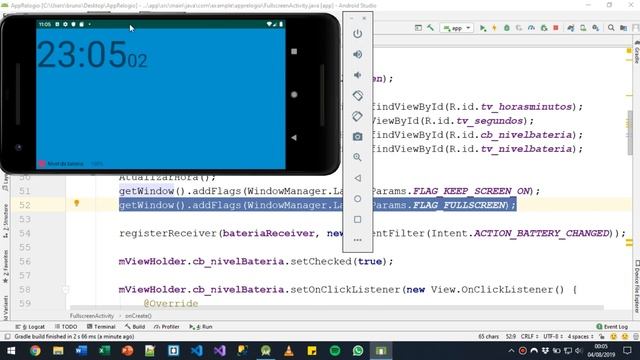
Task: Click the emulator toolbar home circle
Action: coord(358,199)
